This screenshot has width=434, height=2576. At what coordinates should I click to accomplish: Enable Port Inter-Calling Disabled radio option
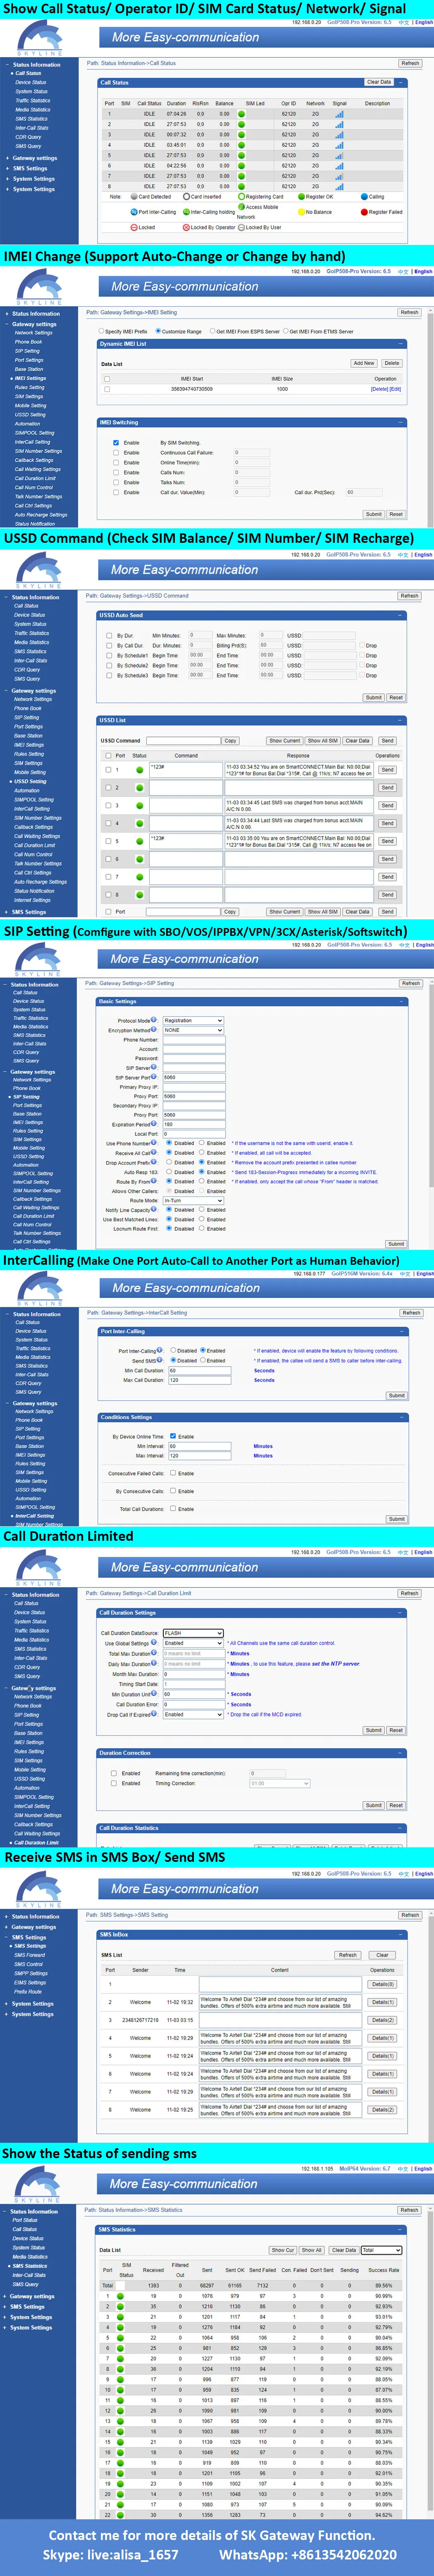173,1350
